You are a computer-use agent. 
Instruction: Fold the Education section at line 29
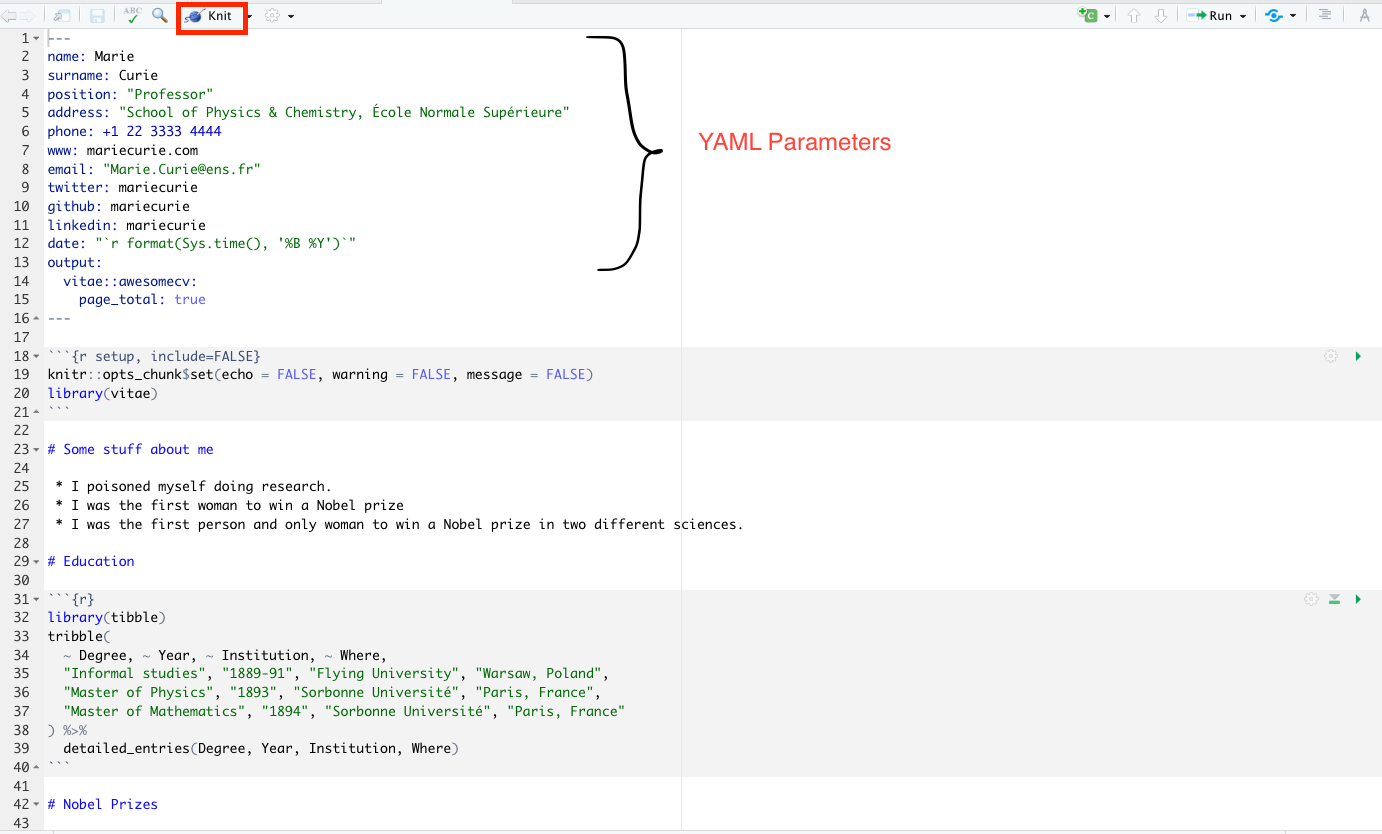tap(37, 562)
